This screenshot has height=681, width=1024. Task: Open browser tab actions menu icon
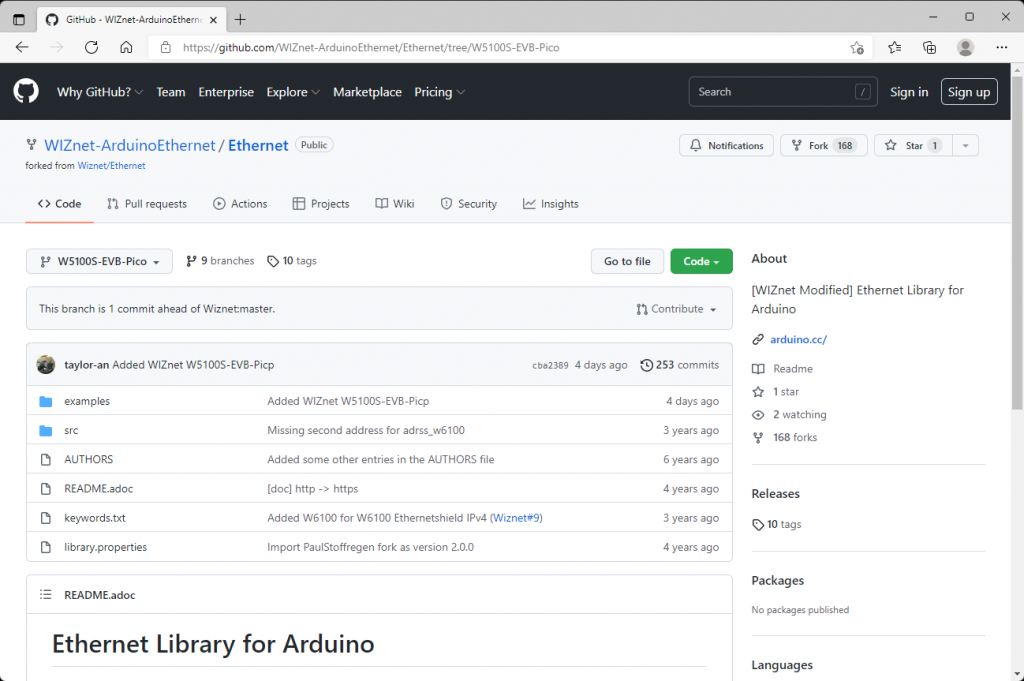[19, 20]
